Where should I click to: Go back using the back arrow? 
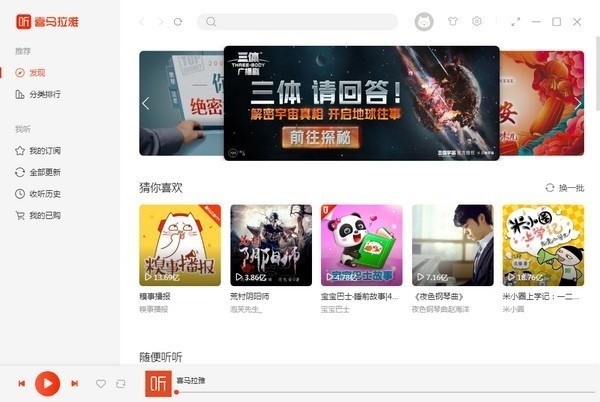coord(142,22)
